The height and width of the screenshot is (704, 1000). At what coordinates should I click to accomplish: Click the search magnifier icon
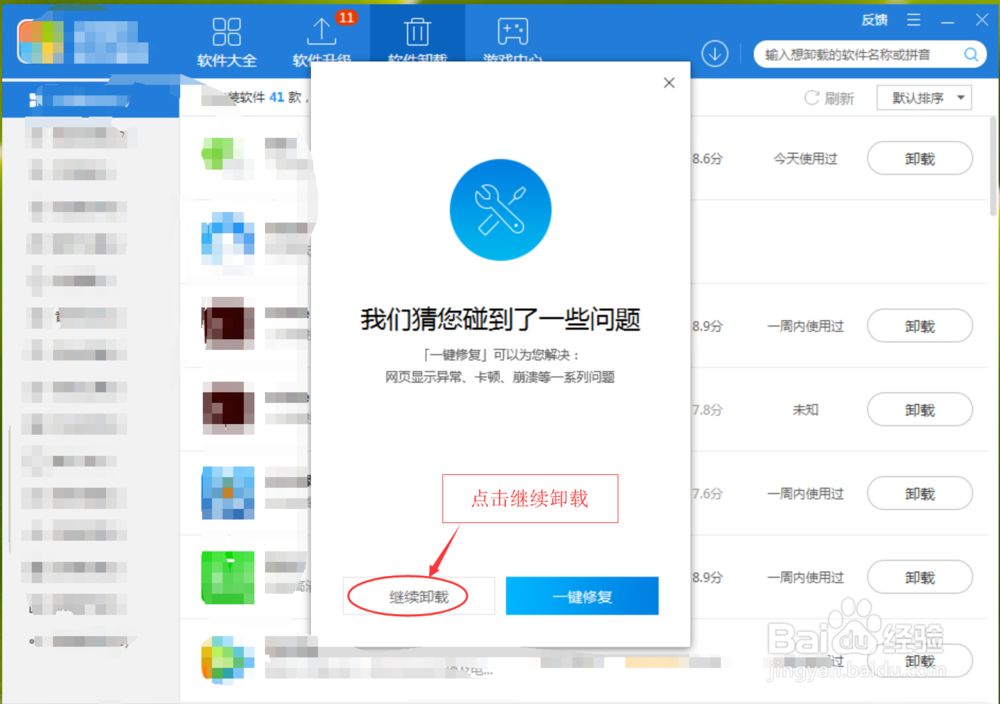(x=970, y=55)
